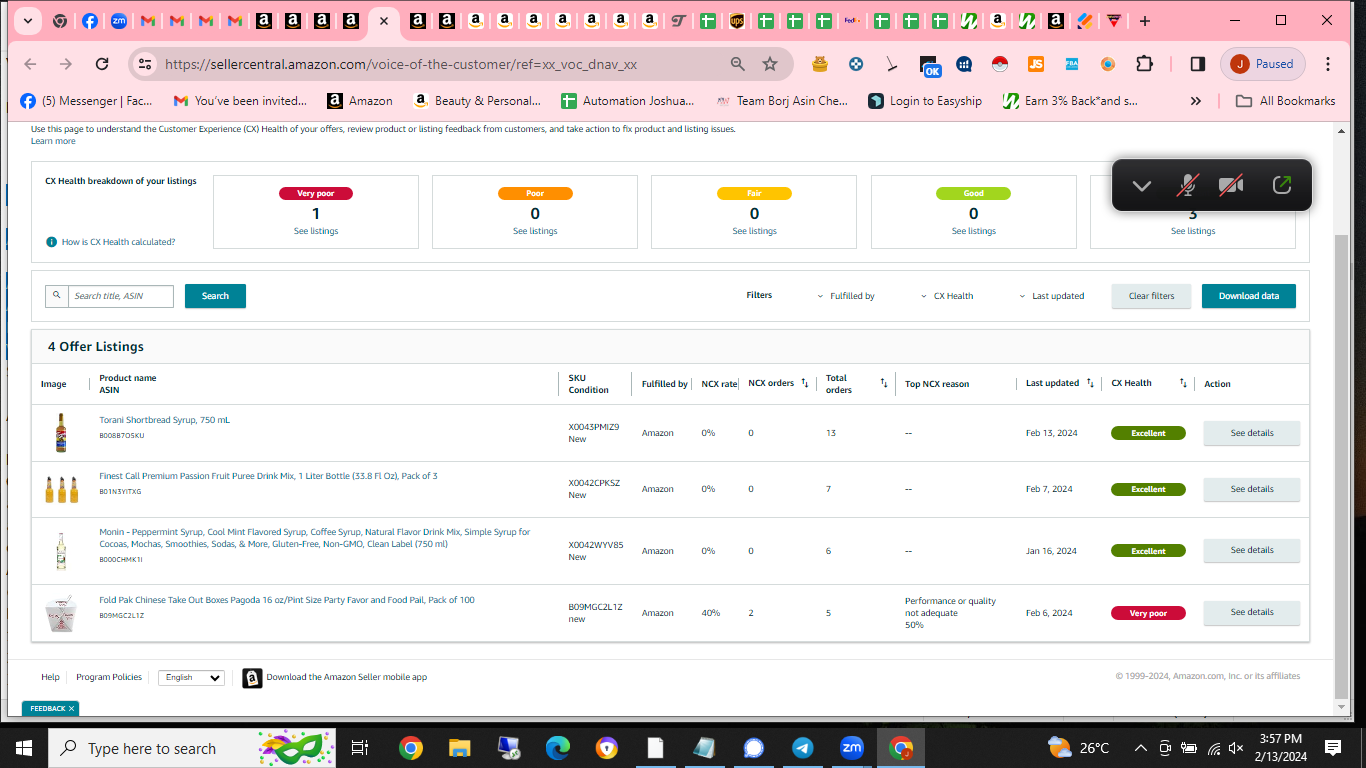
Task: Open the Chrome Extensions puzzle icon
Action: 1144,64
